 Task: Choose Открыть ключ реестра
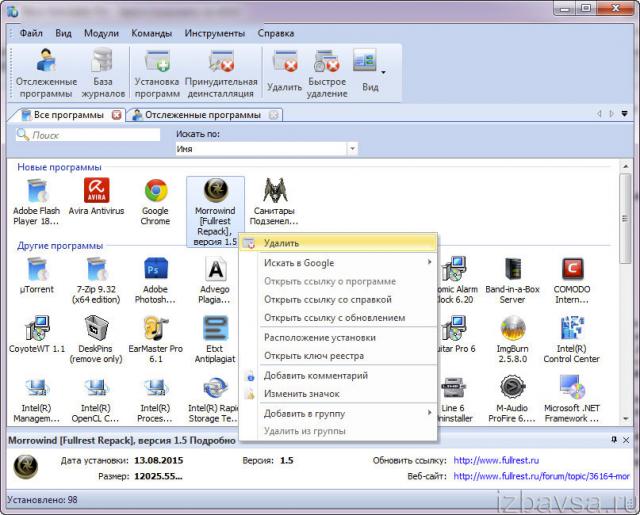[x=338, y=356]
